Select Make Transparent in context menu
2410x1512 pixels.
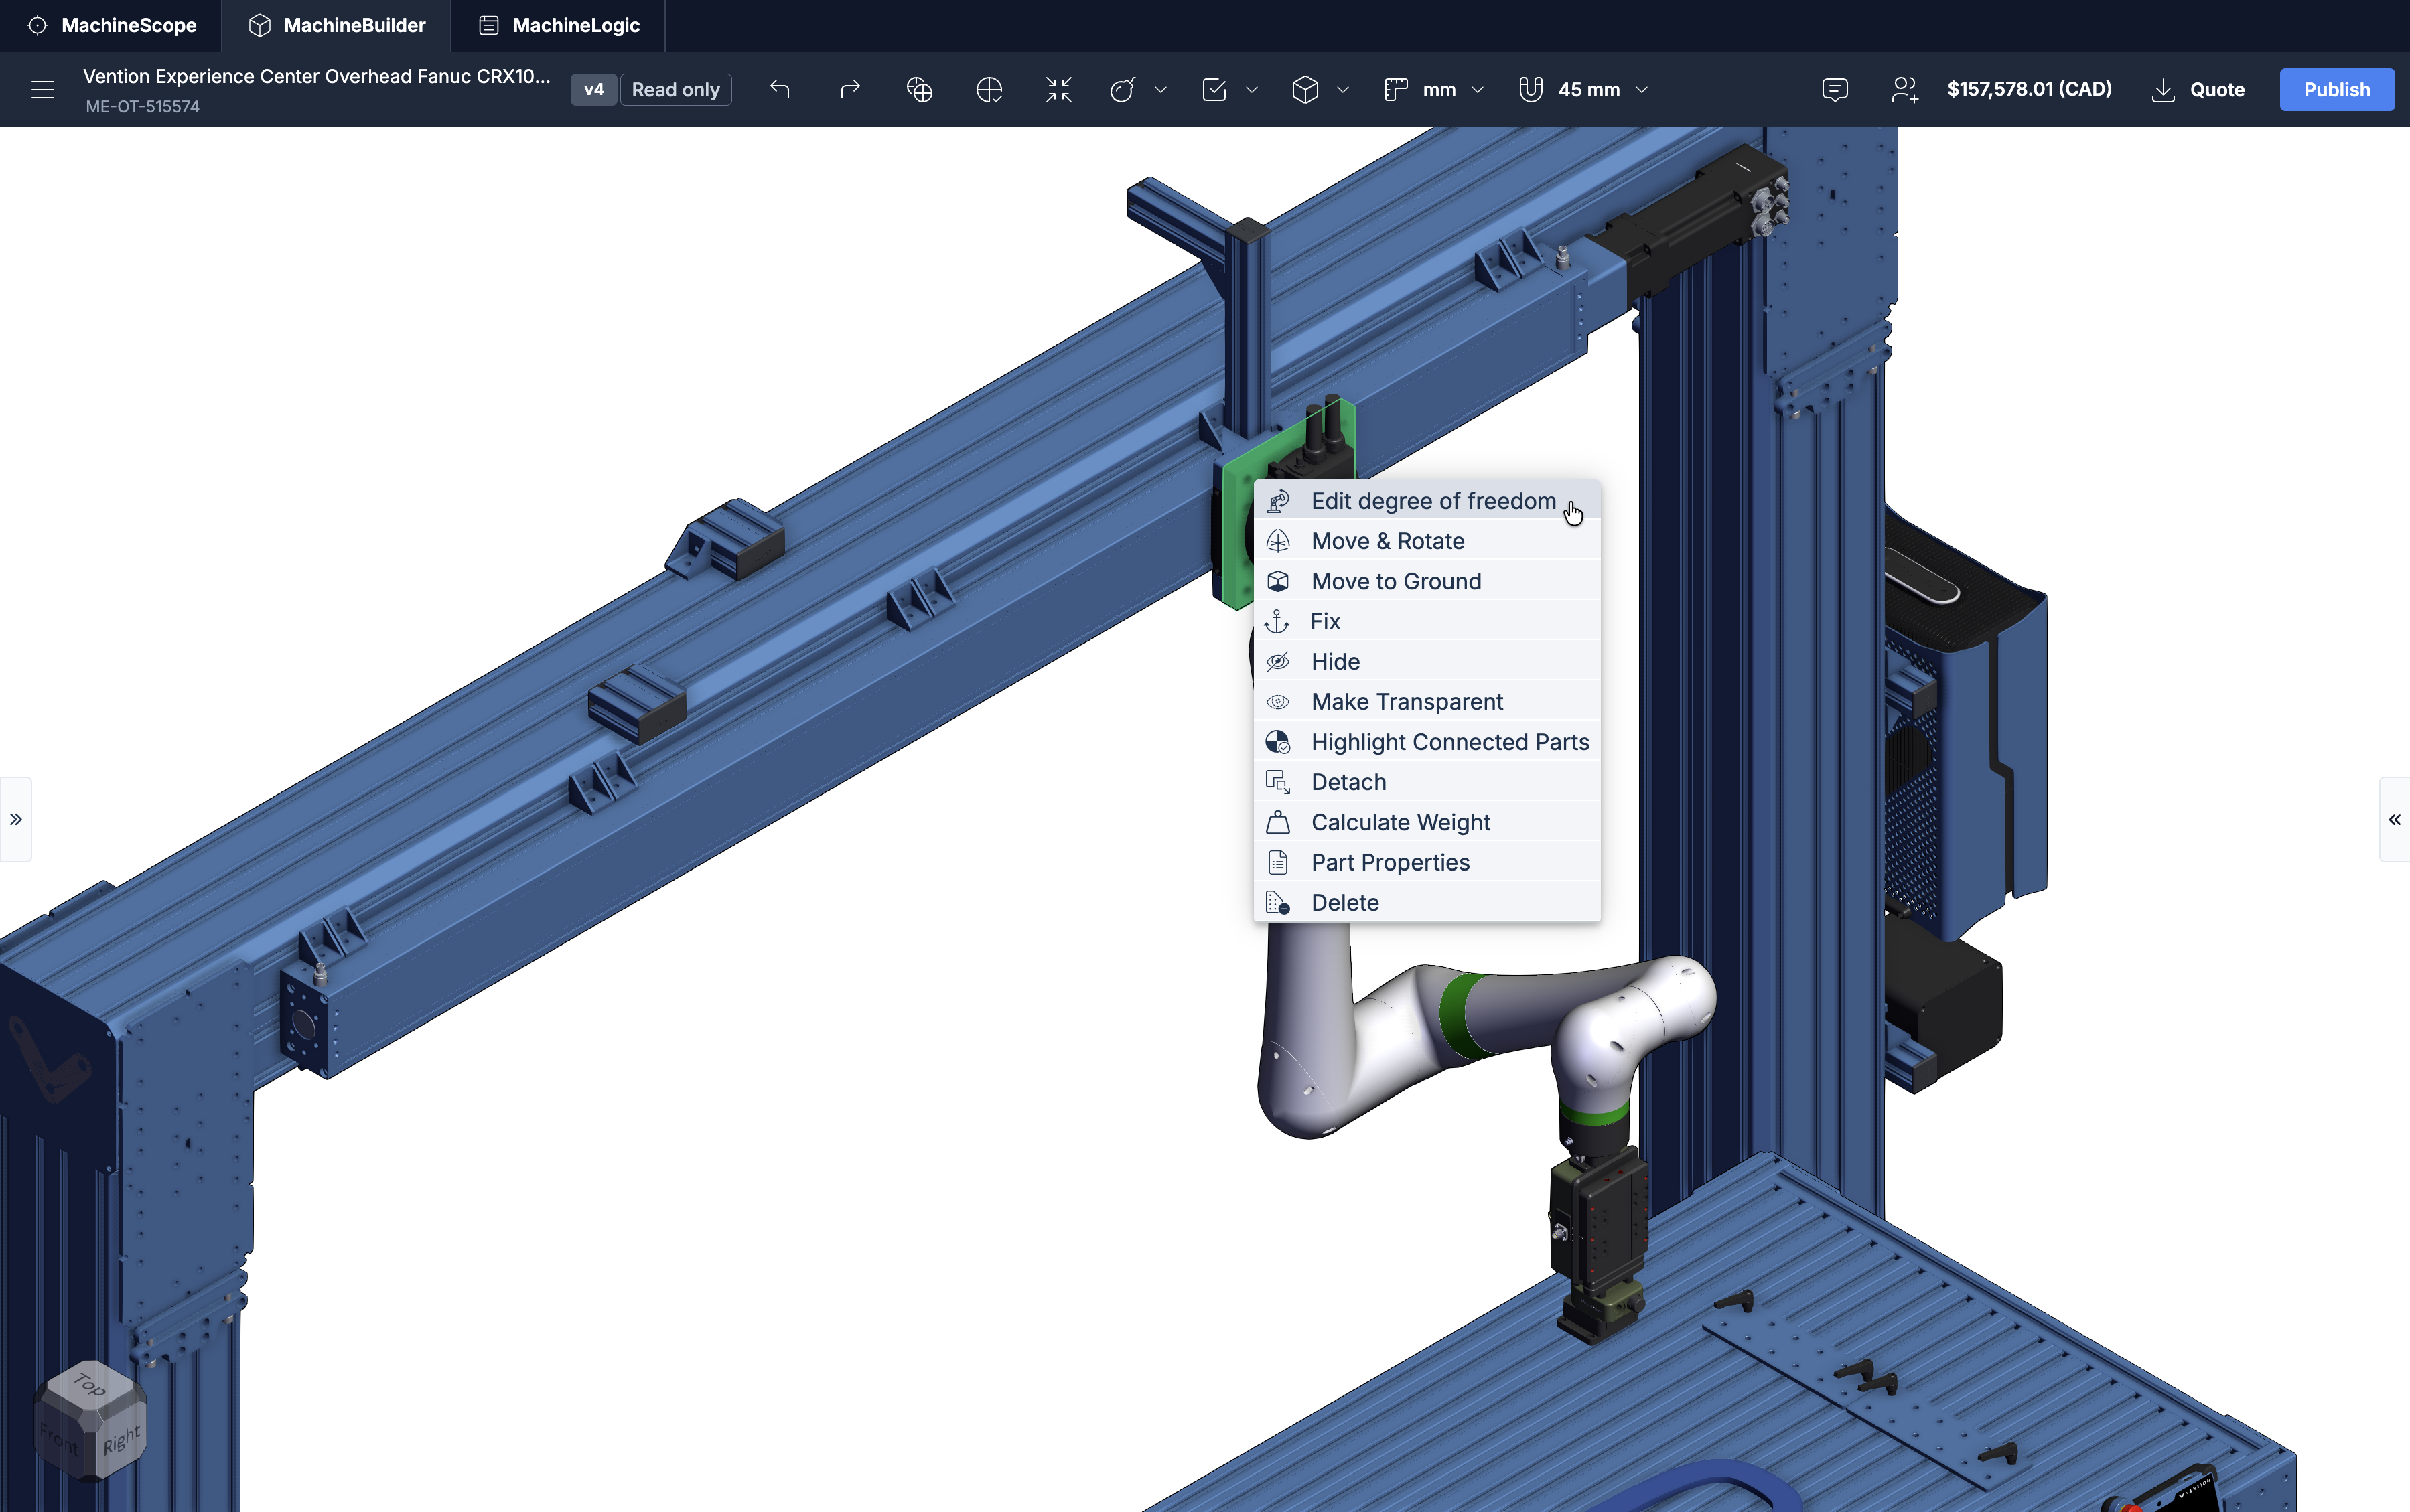click(1427, 702)
